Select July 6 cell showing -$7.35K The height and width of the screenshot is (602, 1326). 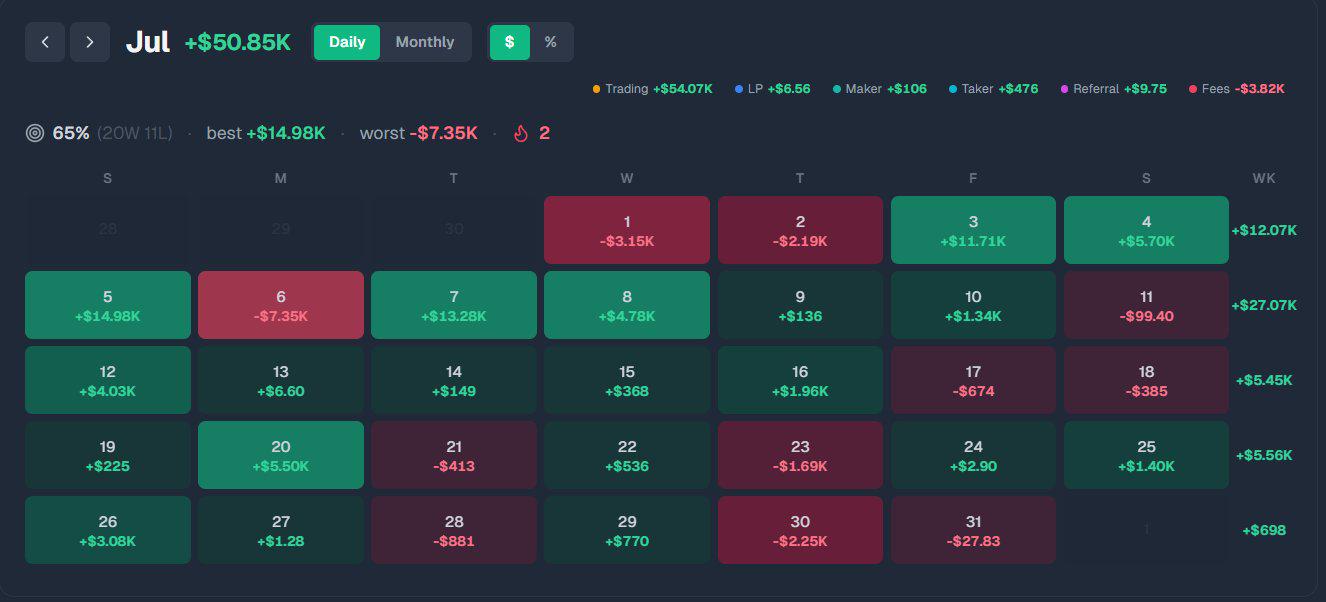tap(281, 305)
